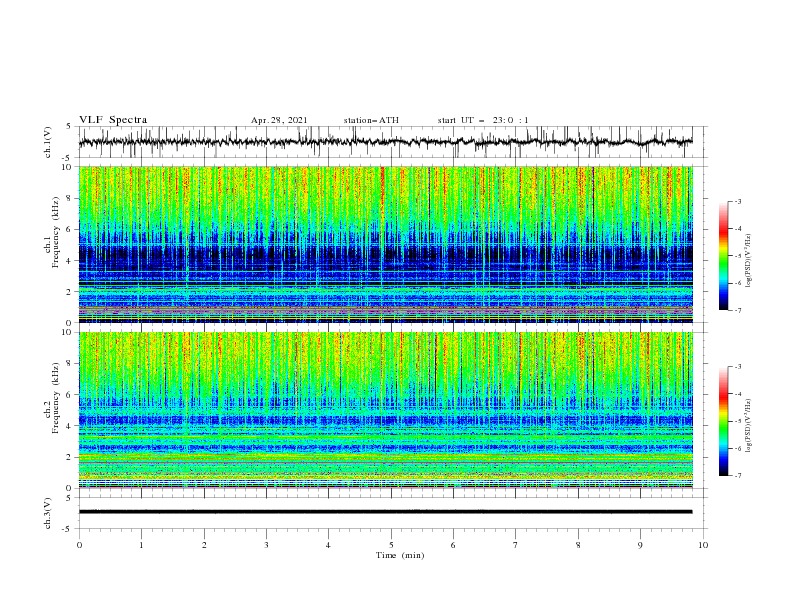792x612 pixels.
Task: Click time axis tick label '3'
Action: point(266,545)
